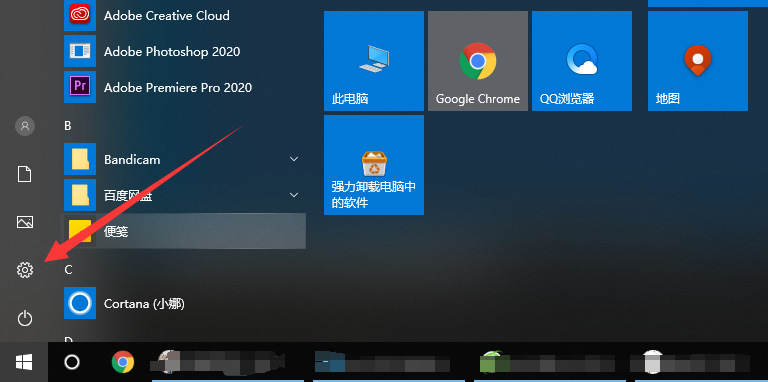Viewport: 768px width, 382px height.
Task: Click the Adobe Creative Cloud label
Action: [x=167, y=16]
